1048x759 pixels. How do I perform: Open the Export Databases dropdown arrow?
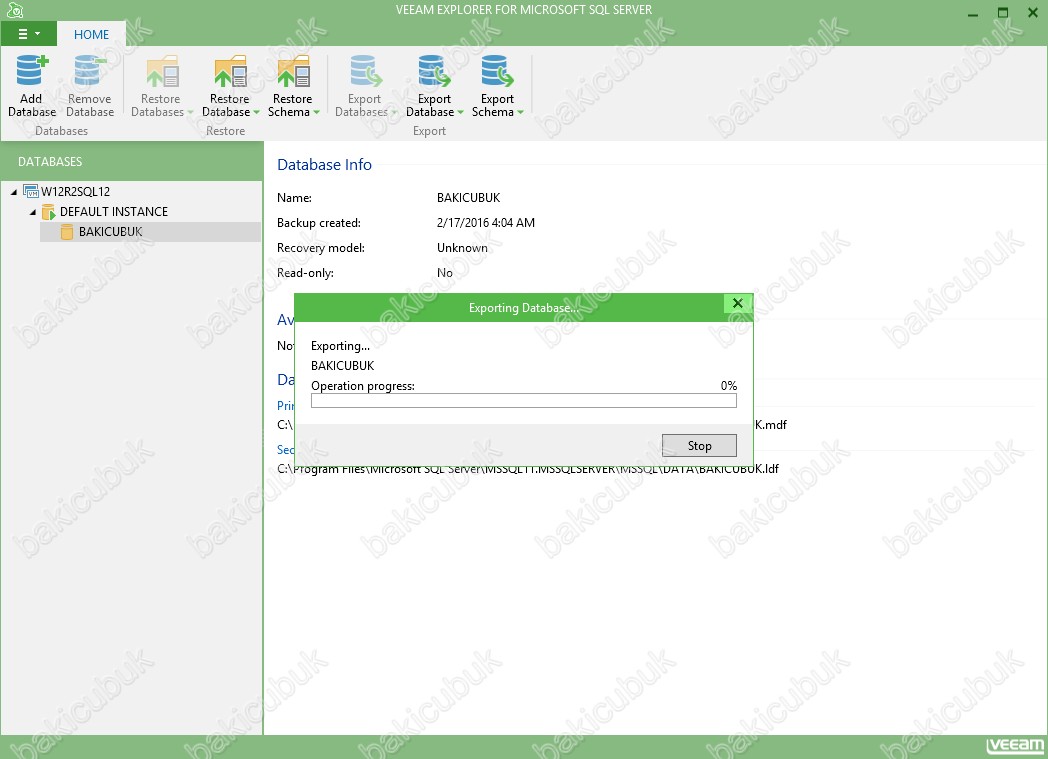click(x=394, y=112)
